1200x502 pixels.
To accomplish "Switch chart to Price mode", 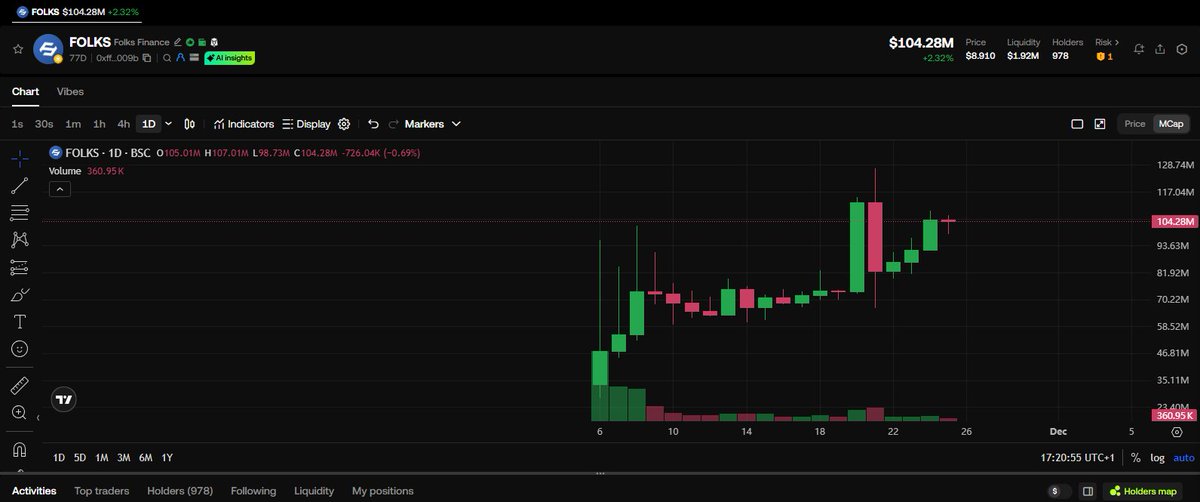I will 1135,124.
